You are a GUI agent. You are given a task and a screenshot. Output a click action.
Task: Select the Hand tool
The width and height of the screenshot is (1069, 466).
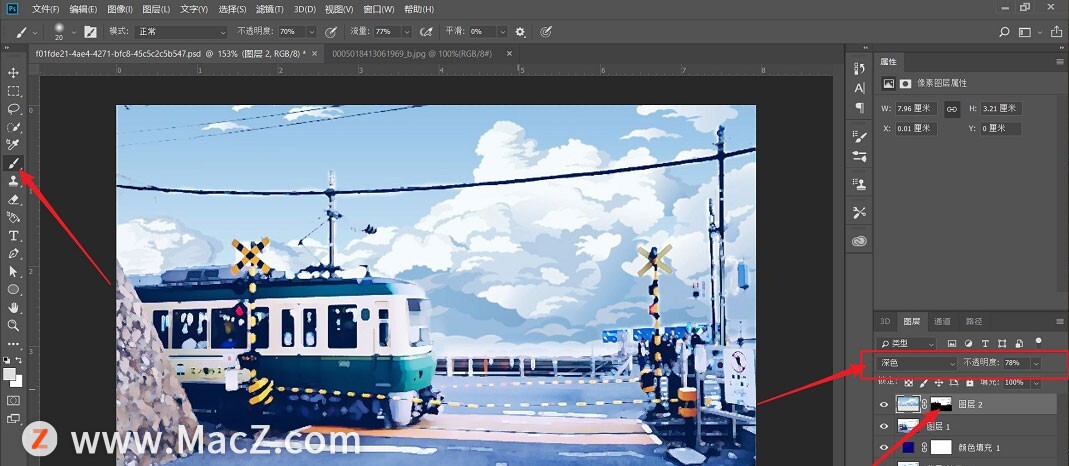click(13, 307)
